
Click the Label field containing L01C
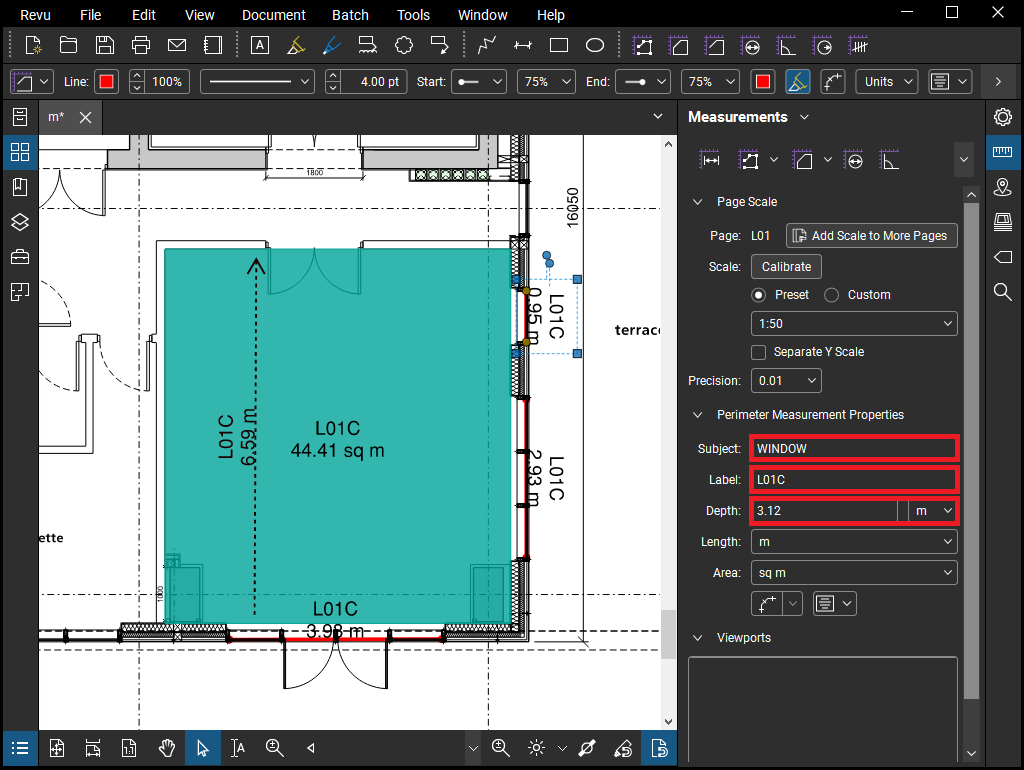coord(854,479)
